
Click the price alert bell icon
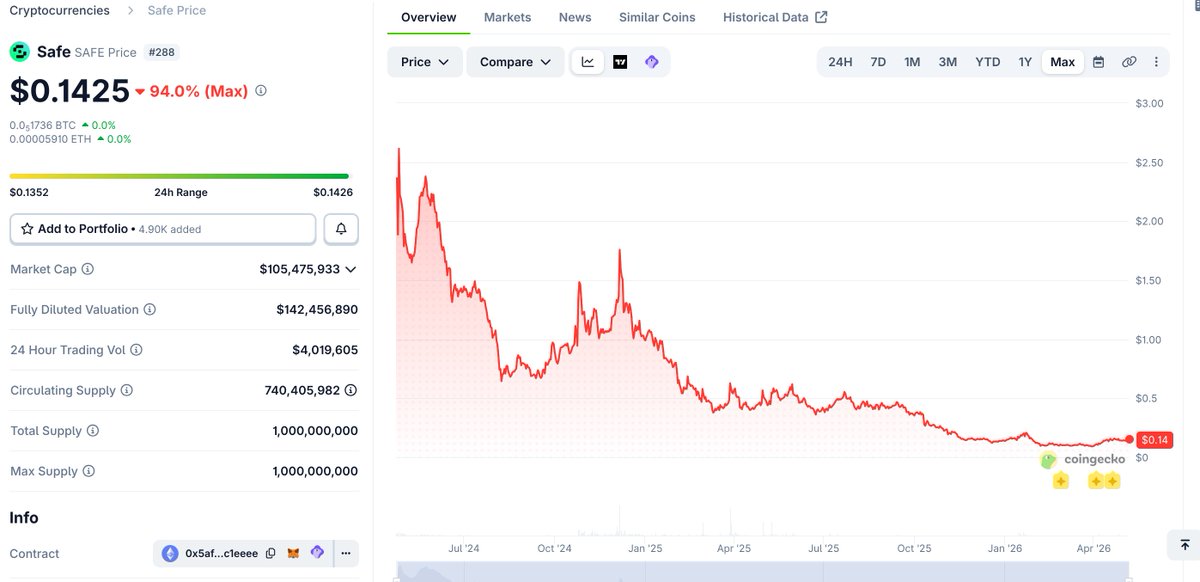(x=341, y=229)
